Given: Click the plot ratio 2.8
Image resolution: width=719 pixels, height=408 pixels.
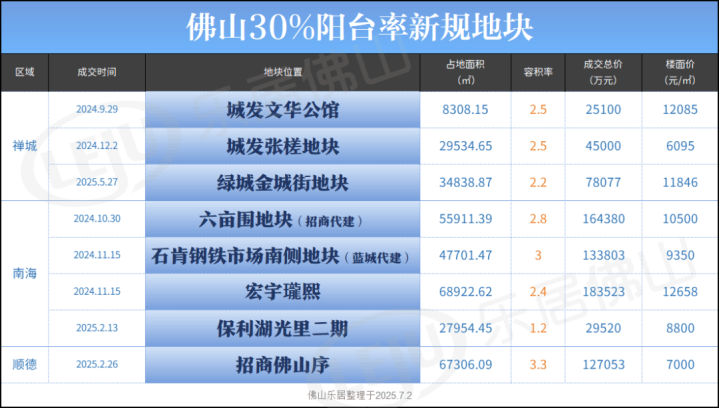Looking at the screenshot, I should [538, 219].
